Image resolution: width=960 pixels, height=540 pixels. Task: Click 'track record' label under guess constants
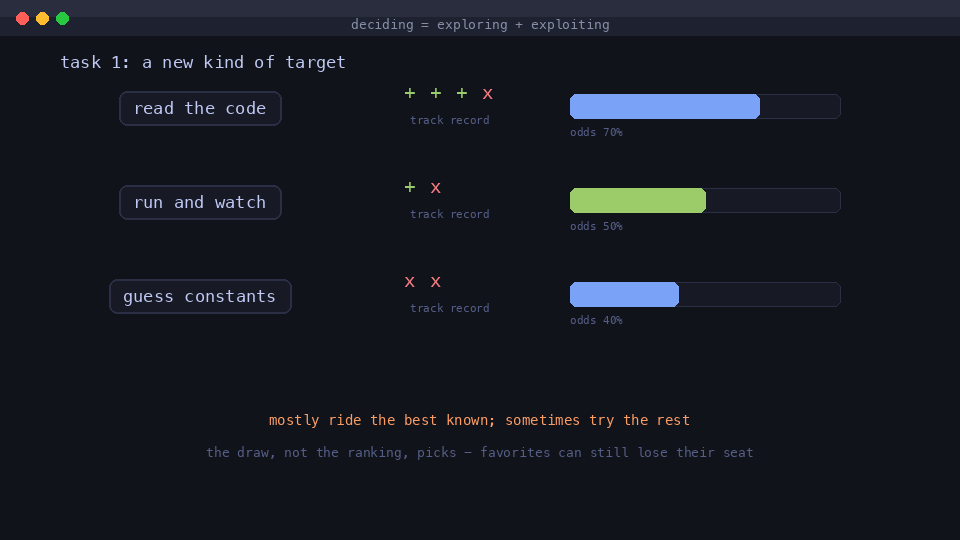449,308
